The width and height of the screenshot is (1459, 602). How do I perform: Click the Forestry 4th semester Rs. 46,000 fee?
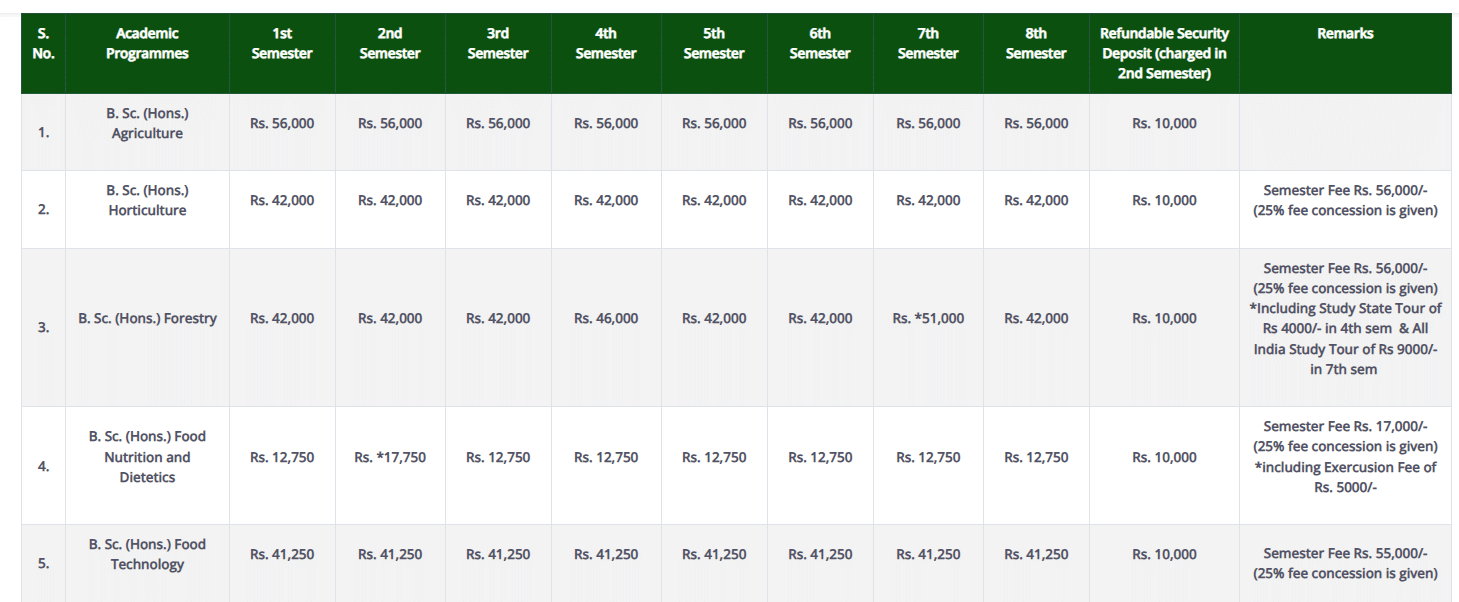click(606, 319)
